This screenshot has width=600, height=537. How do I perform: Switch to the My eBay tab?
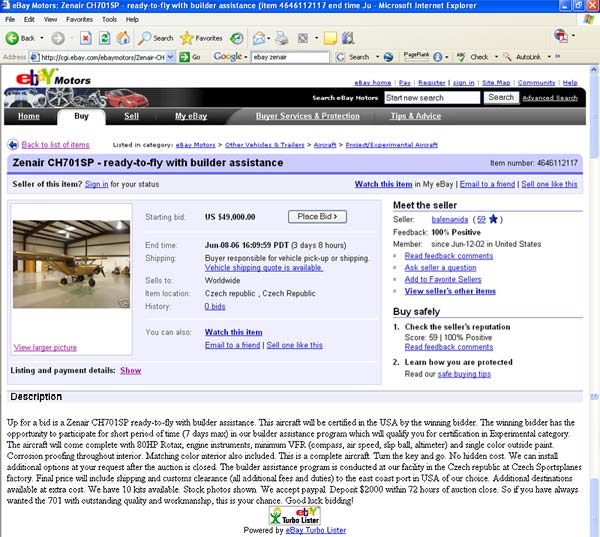point(191,116)
